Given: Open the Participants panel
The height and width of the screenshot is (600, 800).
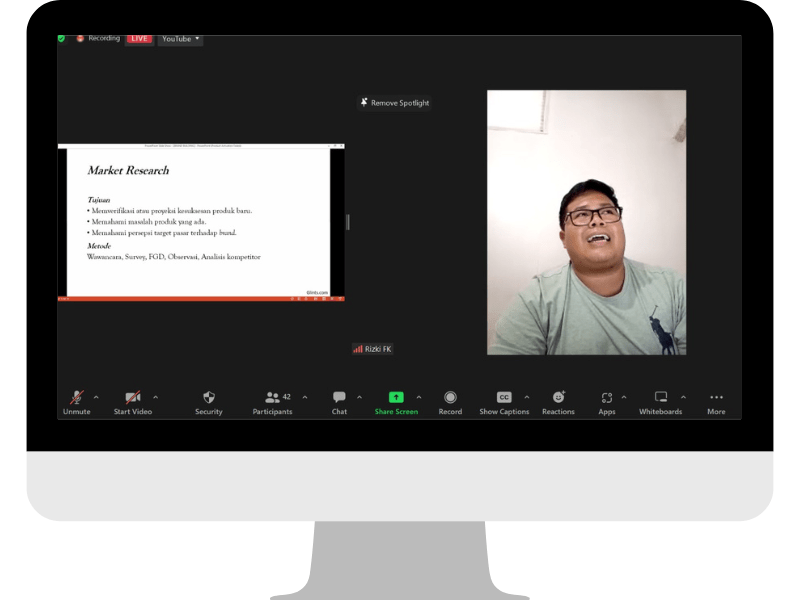Looking at the screenshot, I should point(272,403).
